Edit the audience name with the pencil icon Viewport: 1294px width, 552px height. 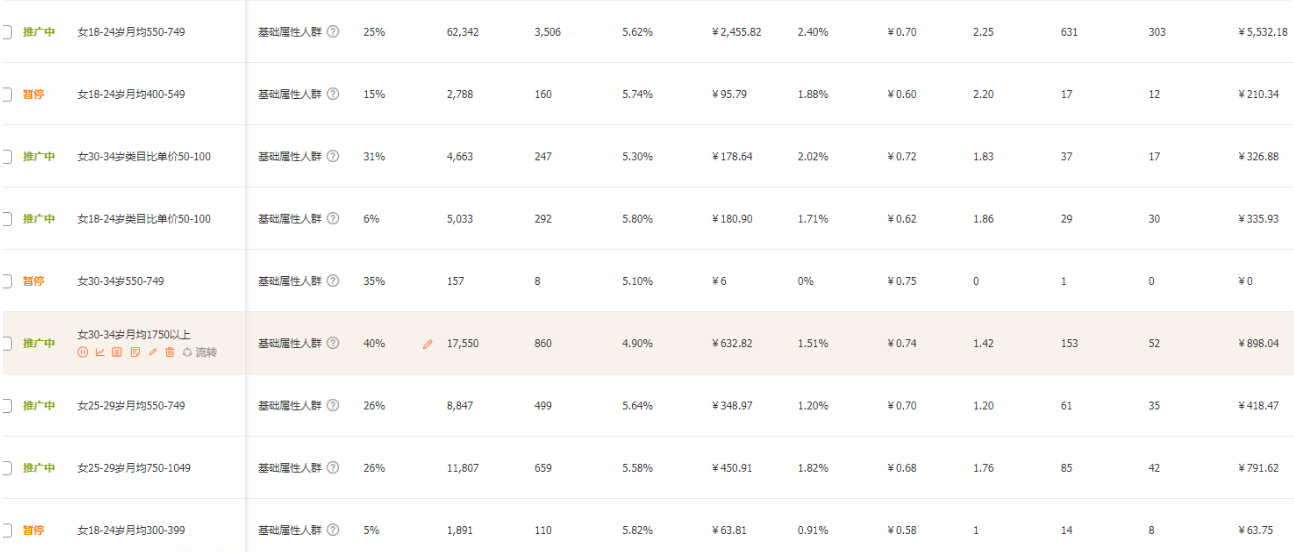[x=153, y=352]
